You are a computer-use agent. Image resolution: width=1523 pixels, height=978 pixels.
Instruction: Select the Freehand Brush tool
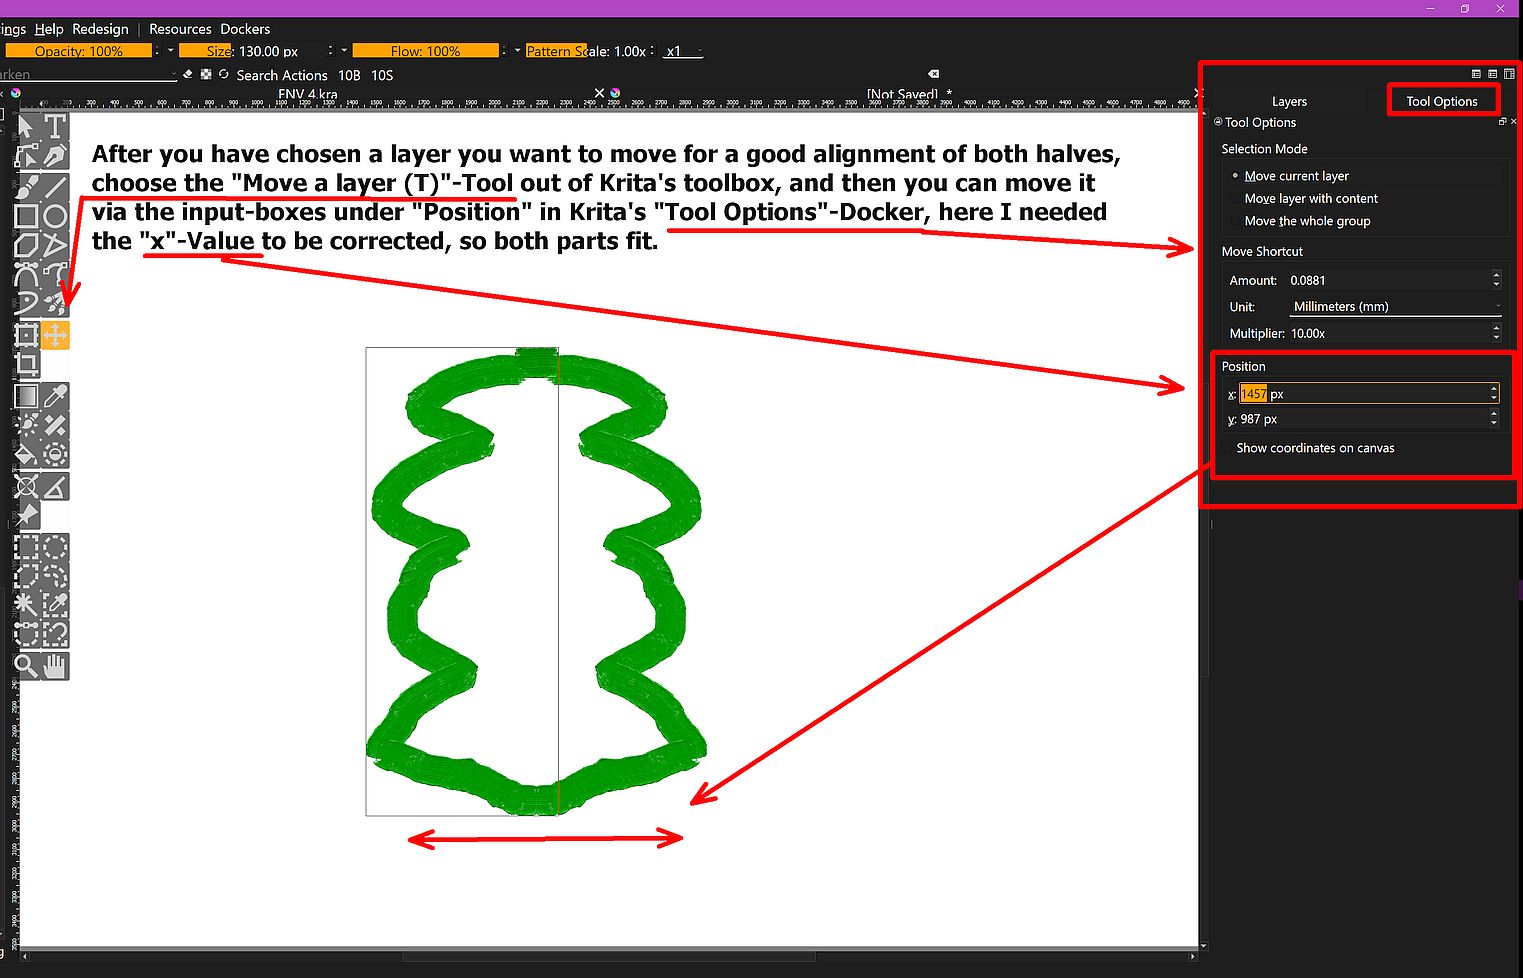tap(26, 187)
